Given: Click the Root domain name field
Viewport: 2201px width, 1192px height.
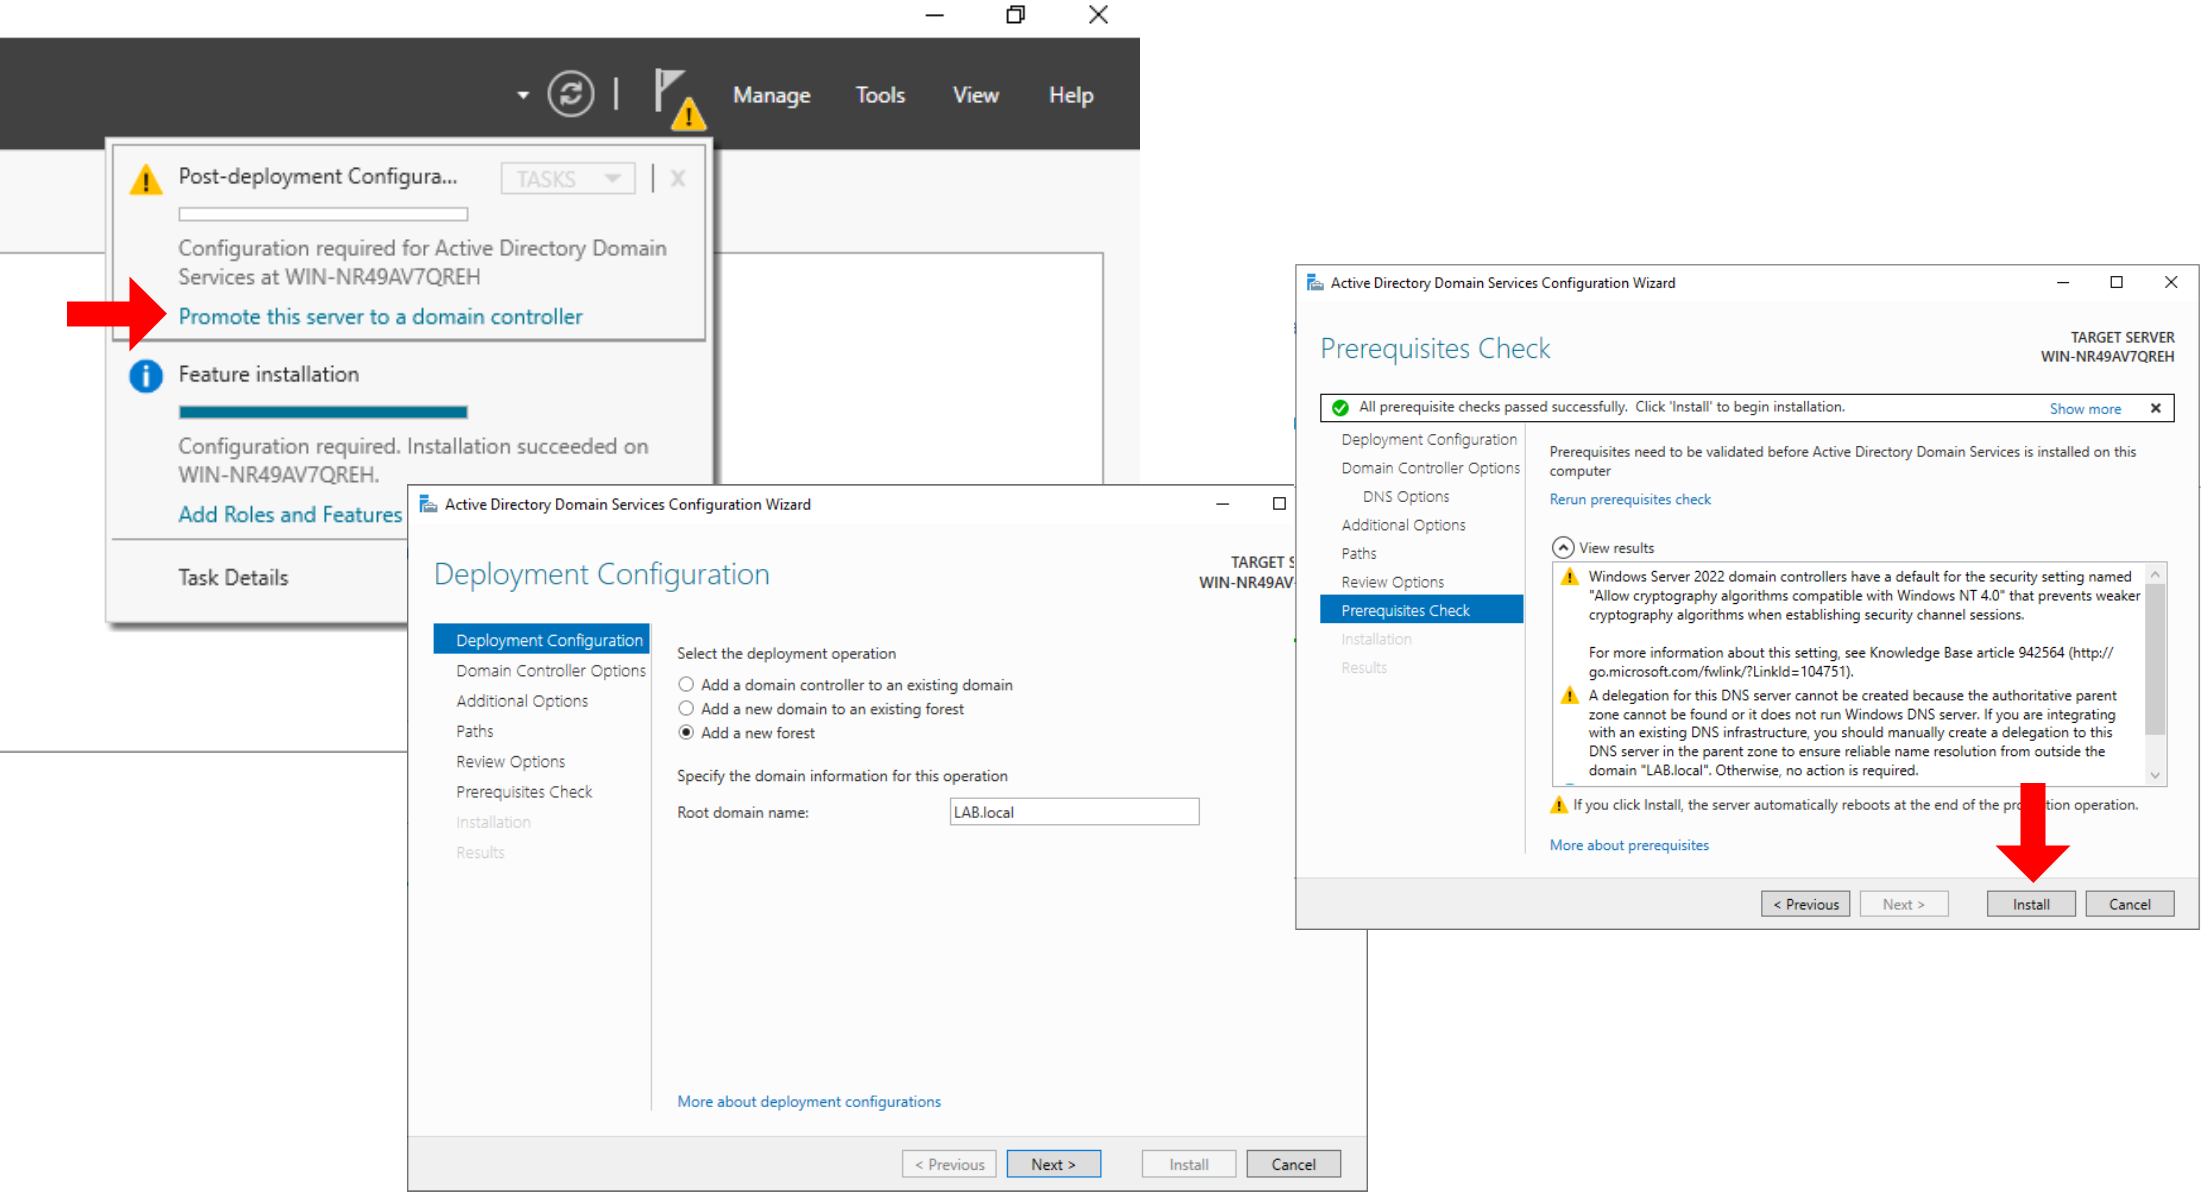Looking at the screenshot, I should (1073, 812).
